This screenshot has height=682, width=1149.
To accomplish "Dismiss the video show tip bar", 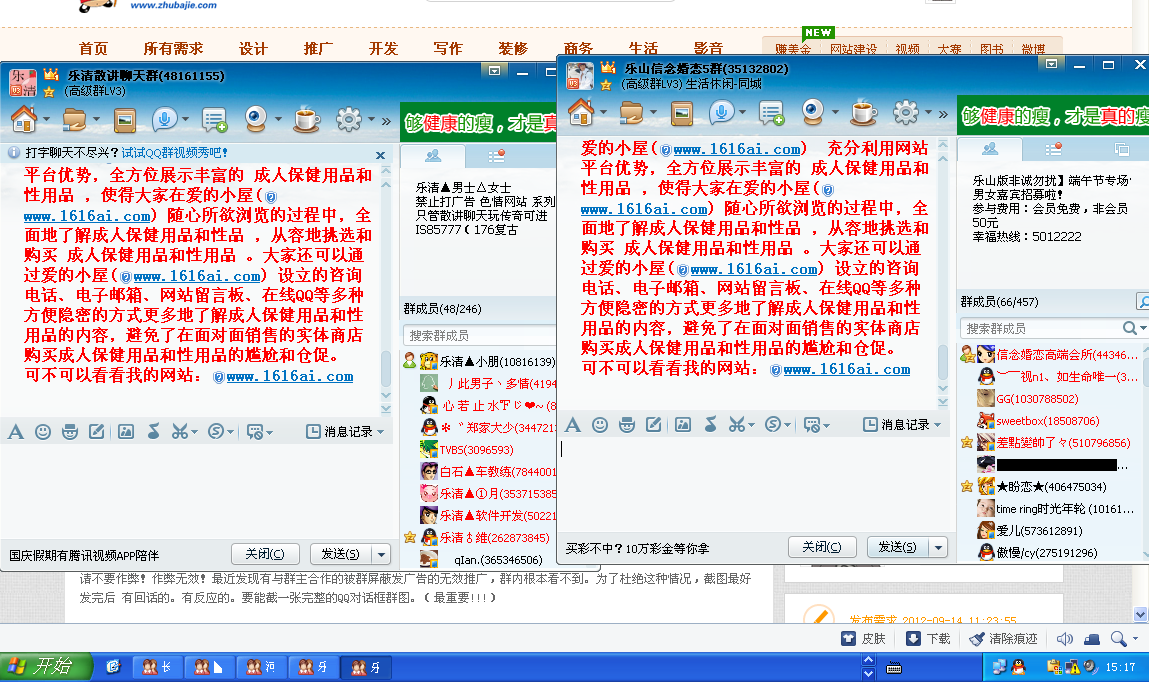I will pos(380,155).
